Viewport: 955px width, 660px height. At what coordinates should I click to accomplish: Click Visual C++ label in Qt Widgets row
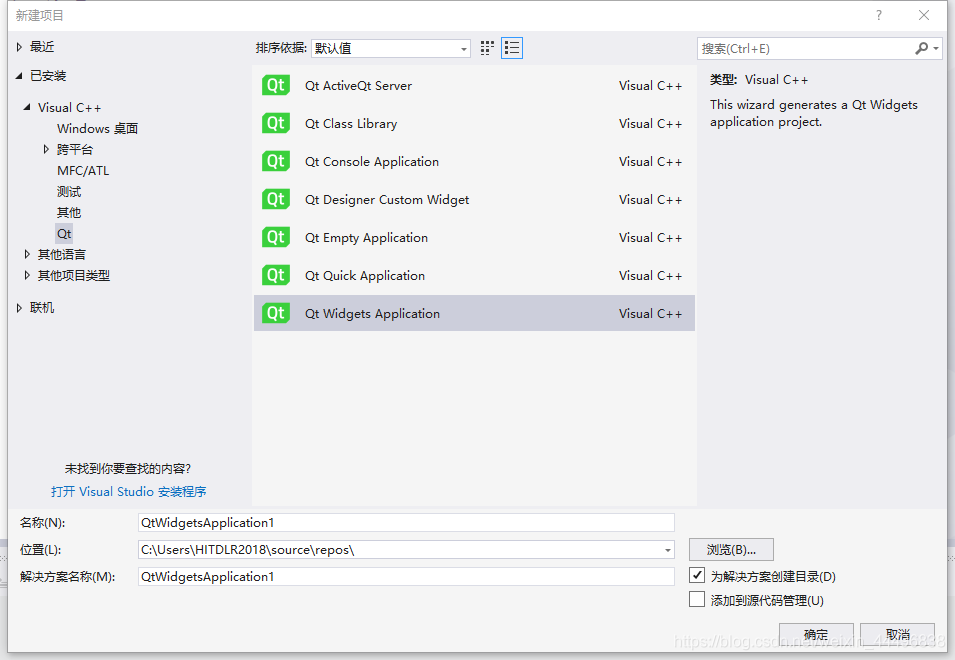coord(650,314)
